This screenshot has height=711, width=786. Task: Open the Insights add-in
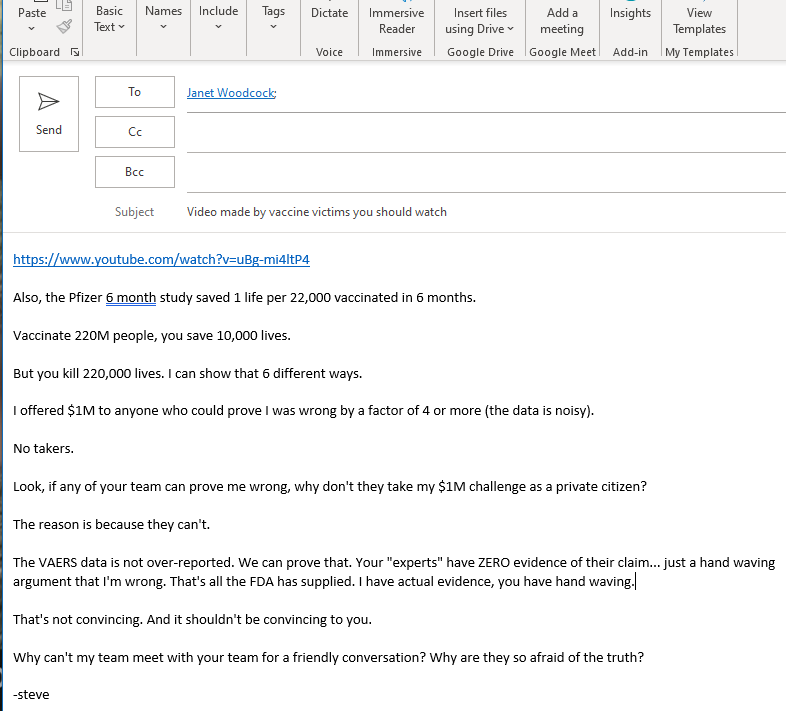[x=630, y=14]
